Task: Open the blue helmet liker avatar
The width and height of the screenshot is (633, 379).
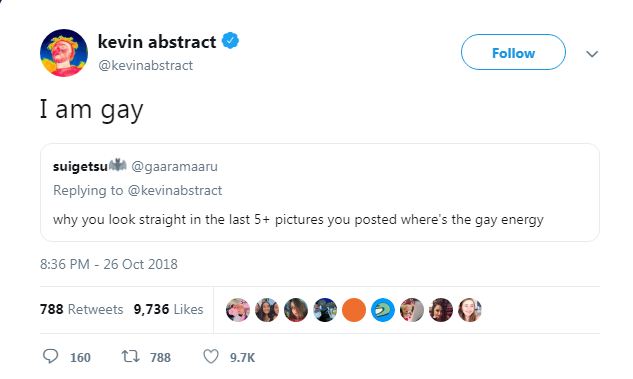Action: tap(383, 310)
